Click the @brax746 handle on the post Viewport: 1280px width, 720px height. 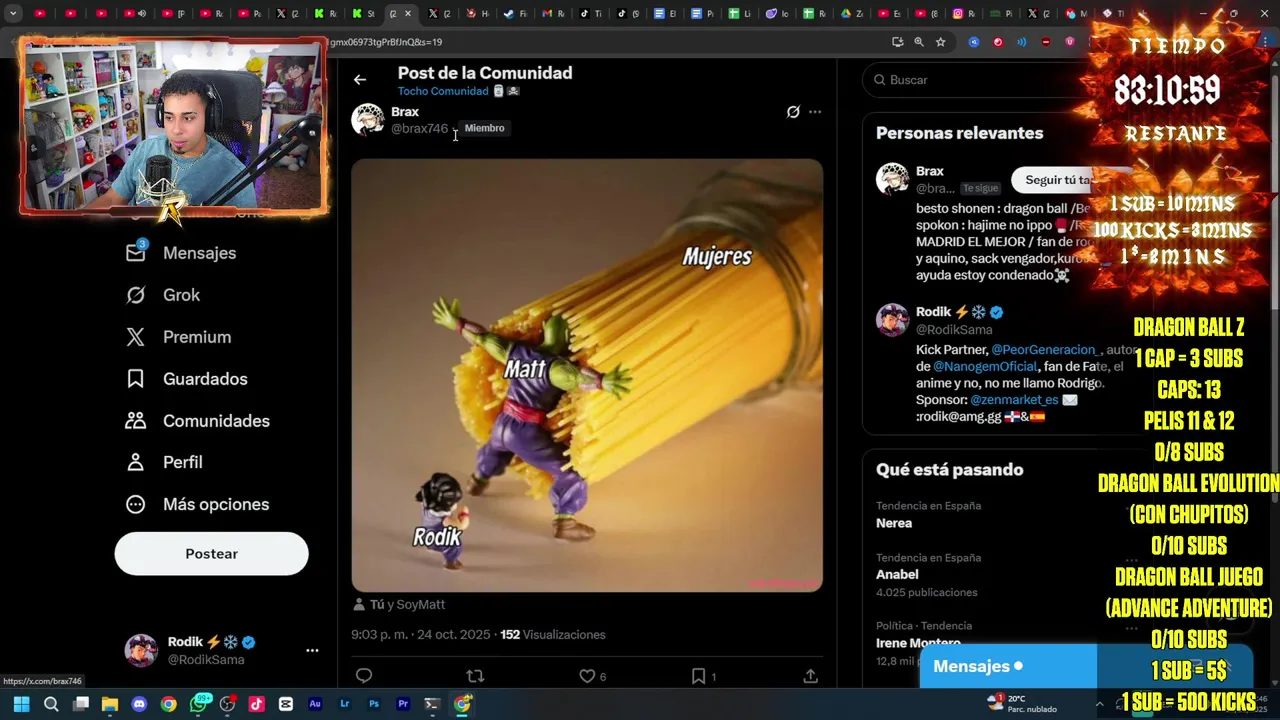click(x=419, y=128)
